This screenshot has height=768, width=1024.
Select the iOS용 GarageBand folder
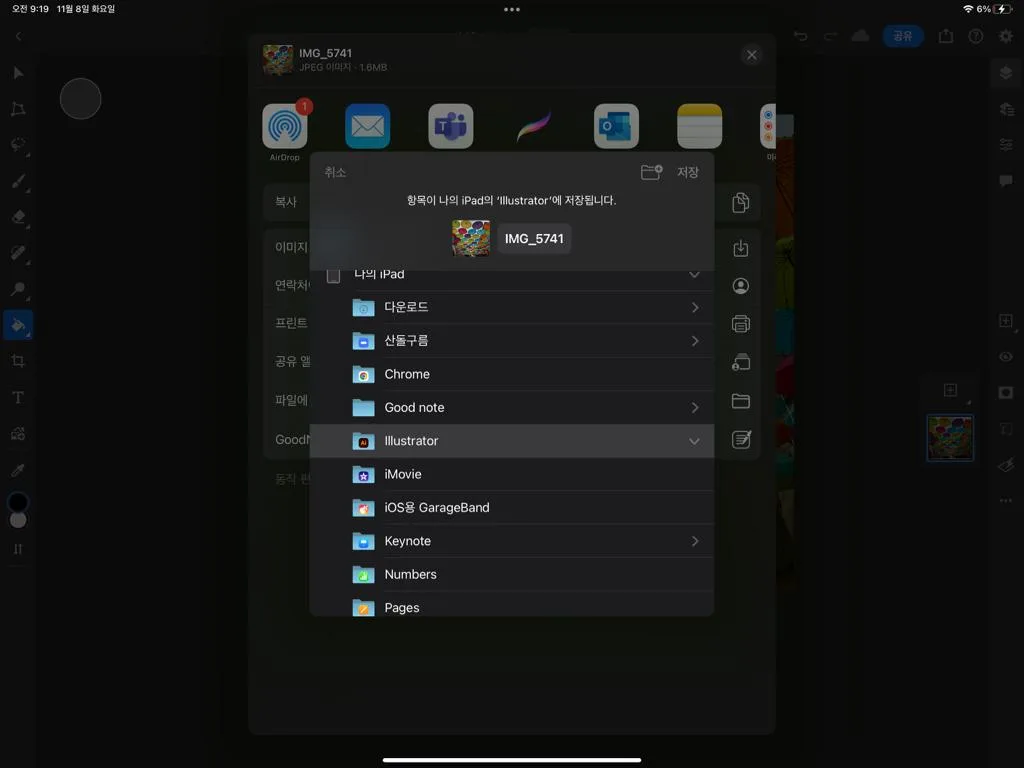coord(511,507)
